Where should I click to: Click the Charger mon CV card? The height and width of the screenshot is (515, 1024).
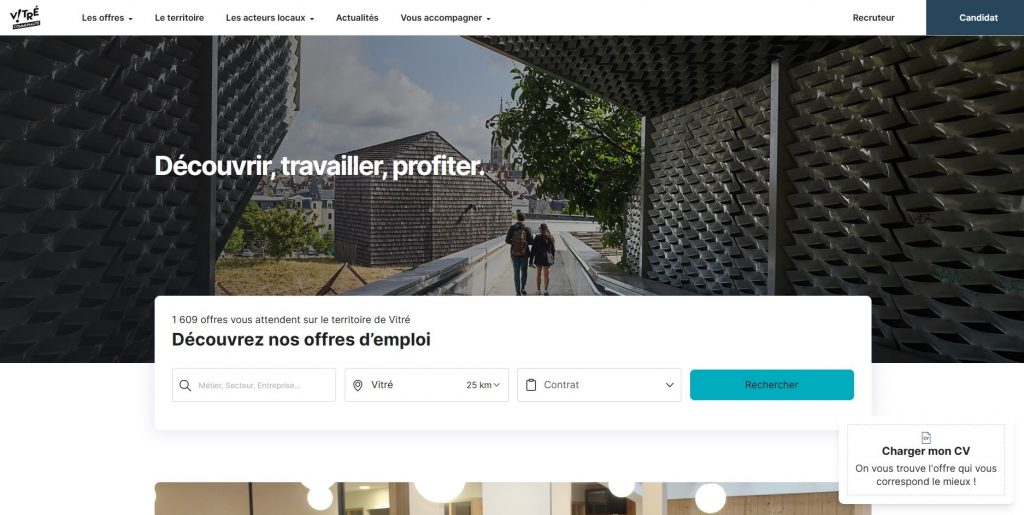(925, 460)
